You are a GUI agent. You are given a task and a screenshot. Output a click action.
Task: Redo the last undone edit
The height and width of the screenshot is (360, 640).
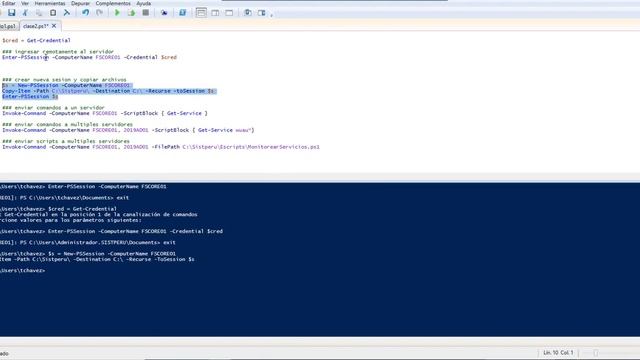[99, 13]
